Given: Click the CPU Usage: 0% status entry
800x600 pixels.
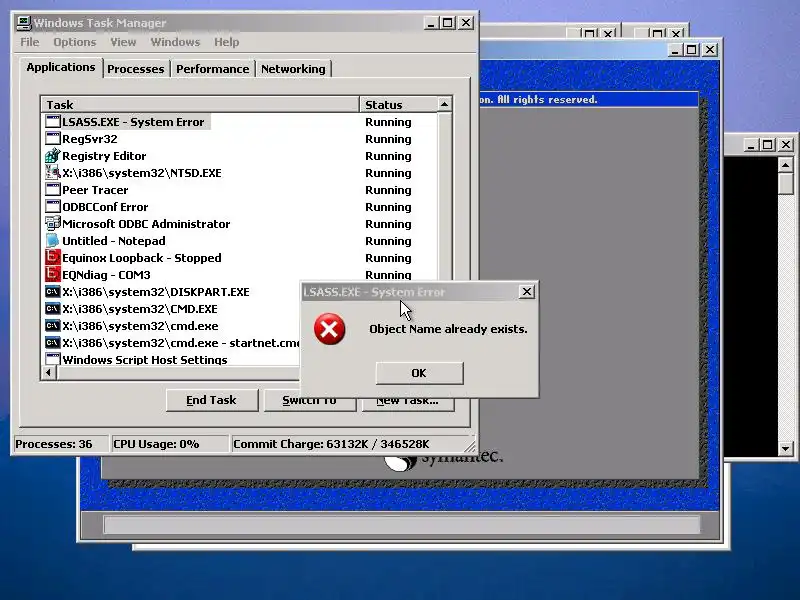Looking at the screenshot, I should (170, 444).
